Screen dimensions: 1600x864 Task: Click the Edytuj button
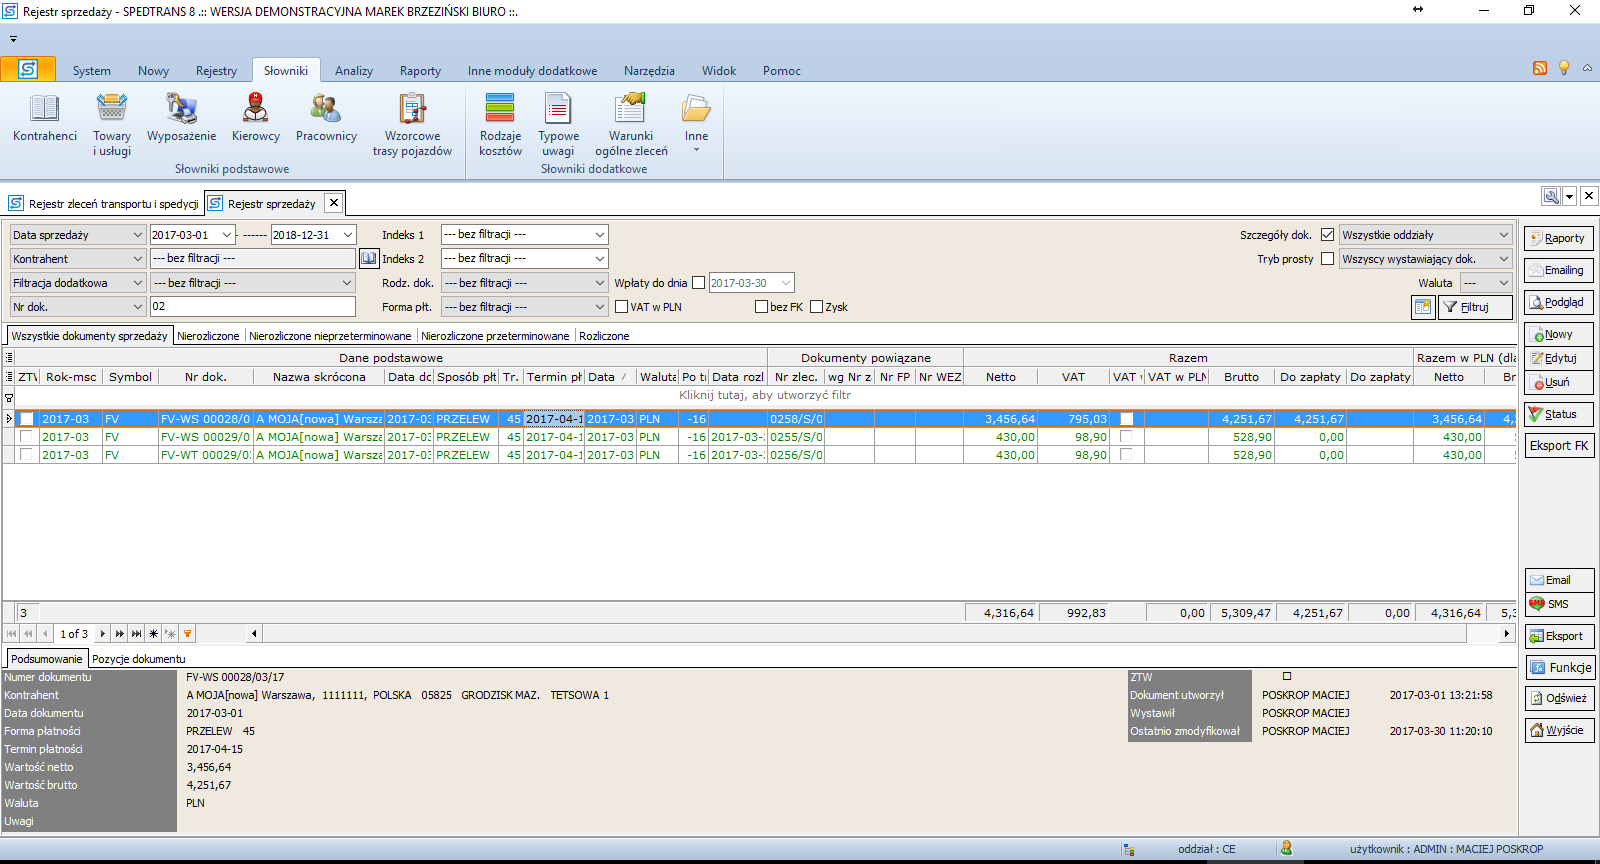1559,358
